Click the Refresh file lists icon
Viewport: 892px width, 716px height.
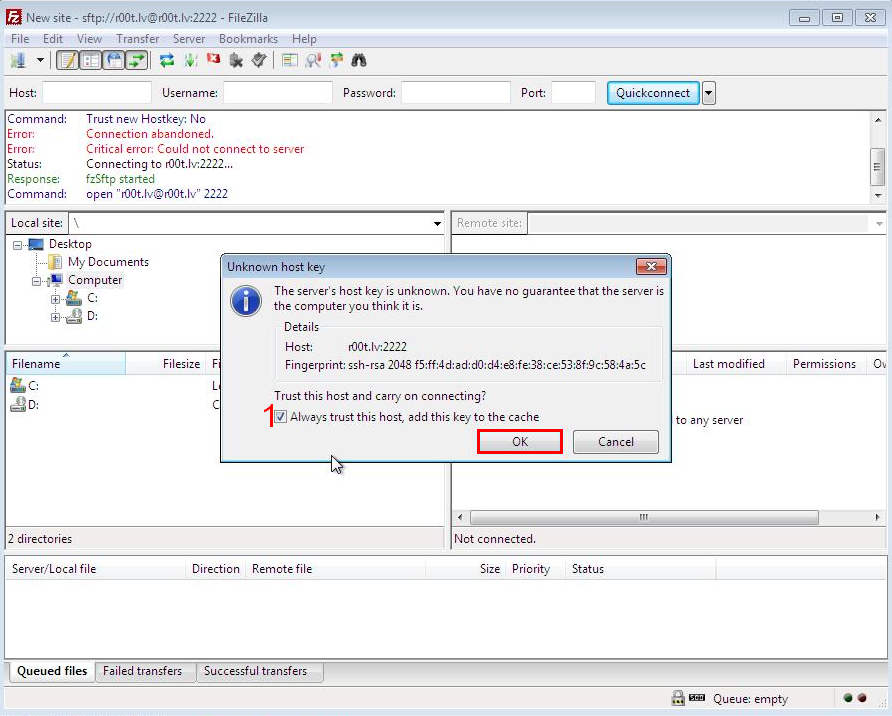[x=167, y=60]
